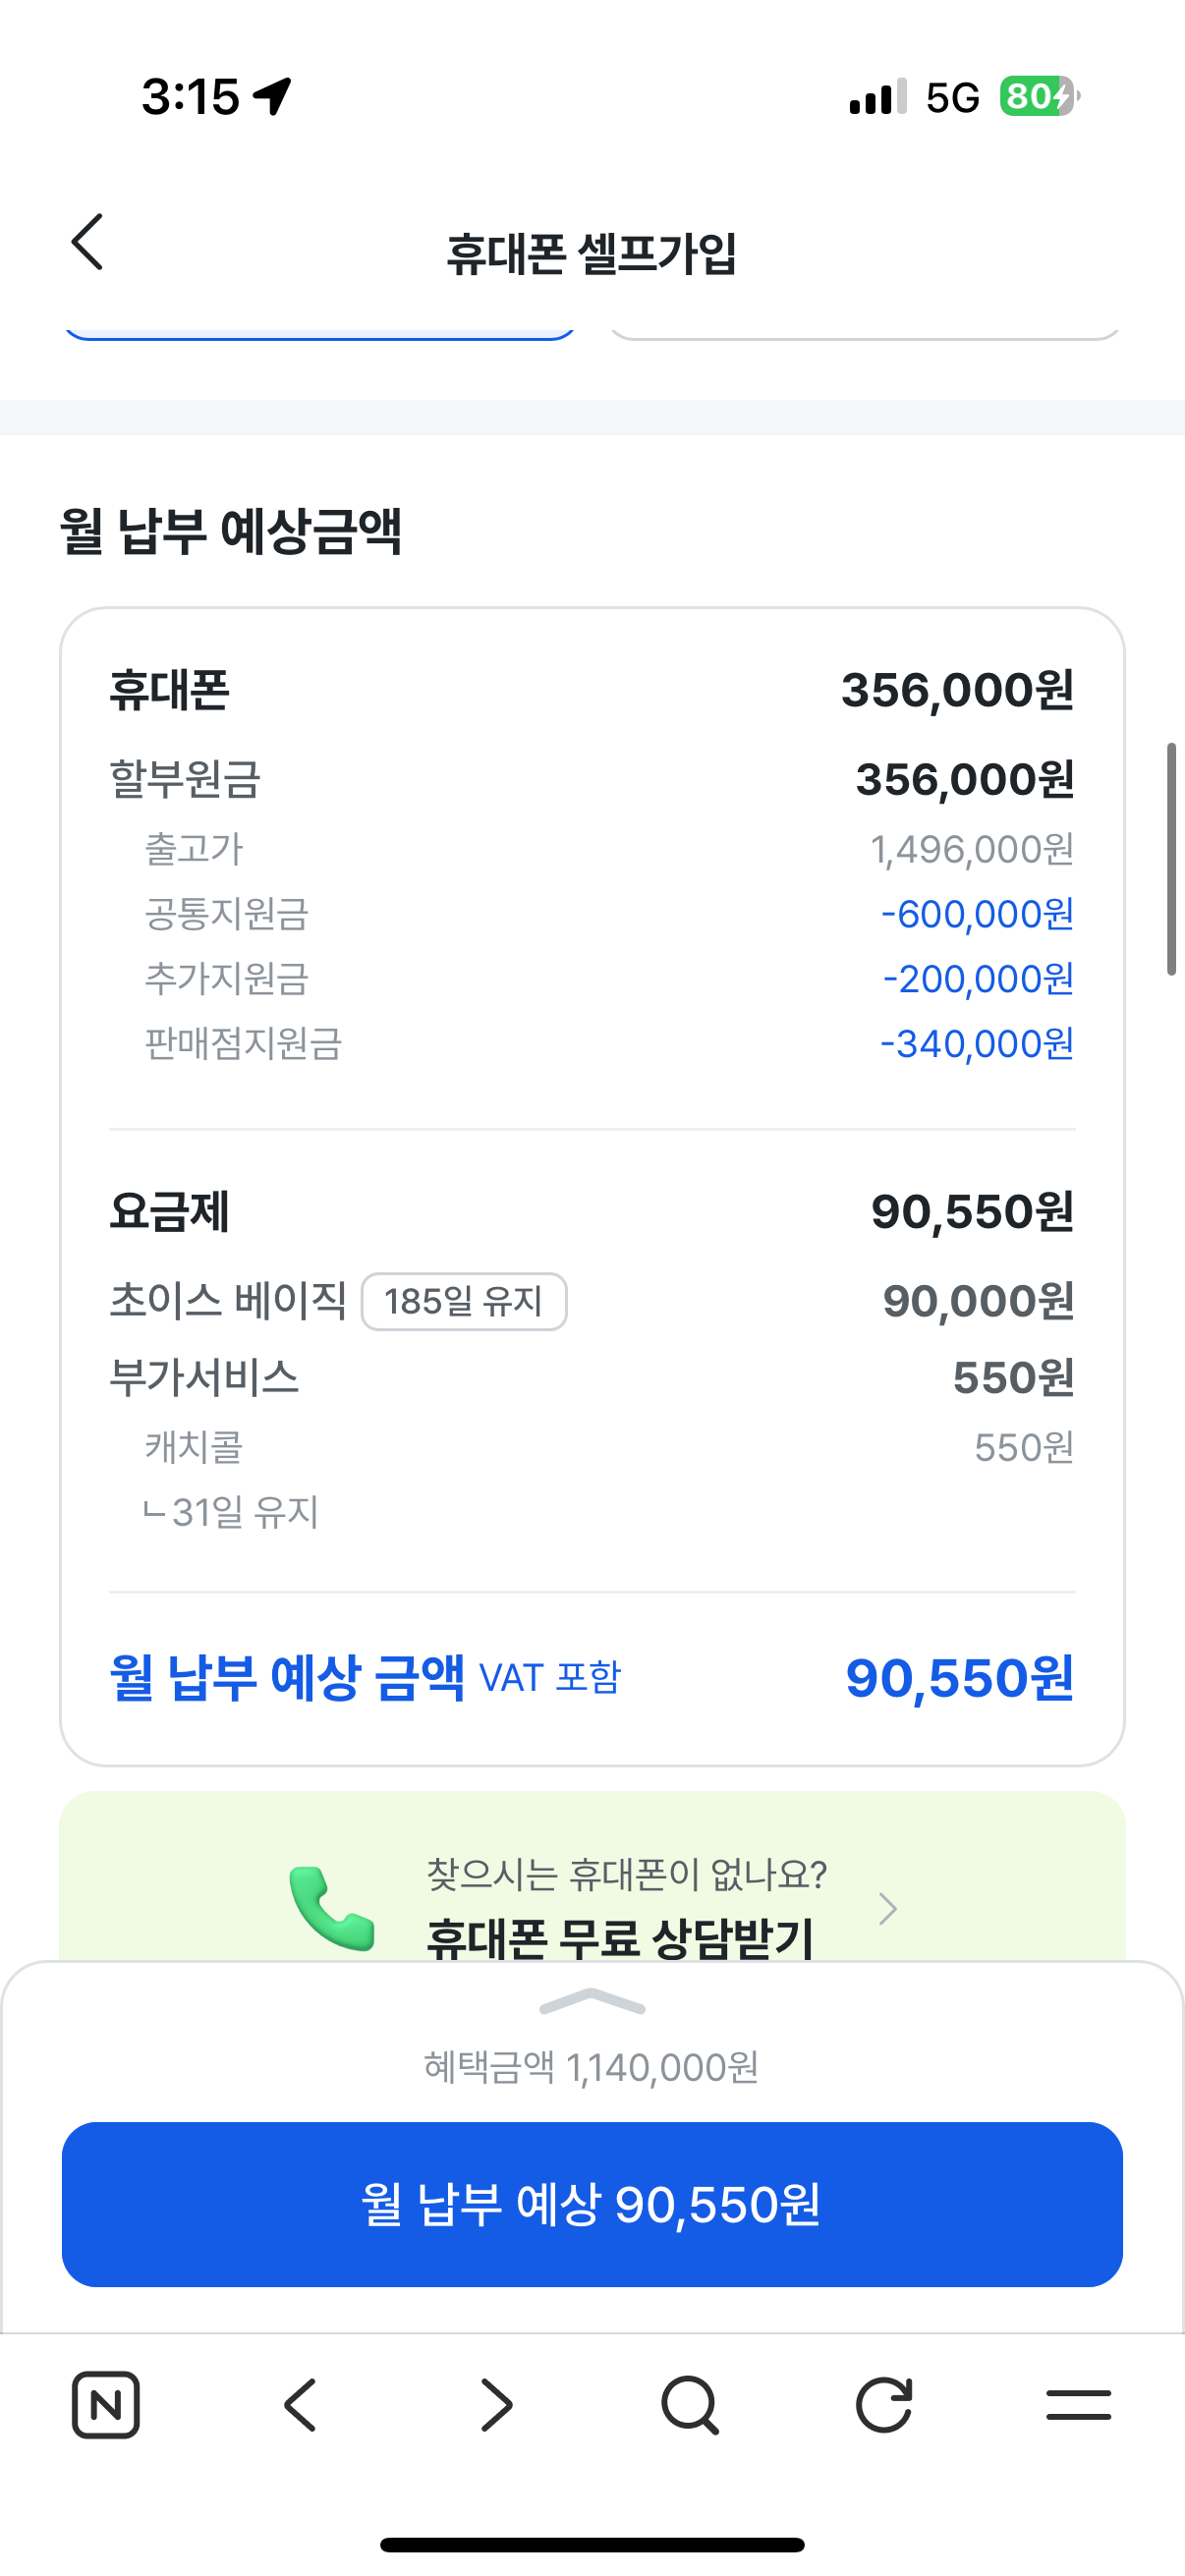This screenshot has width=1185, height=2576.
Task: Go forward using the browser toolbar arrow
Action: [496, 2404]
